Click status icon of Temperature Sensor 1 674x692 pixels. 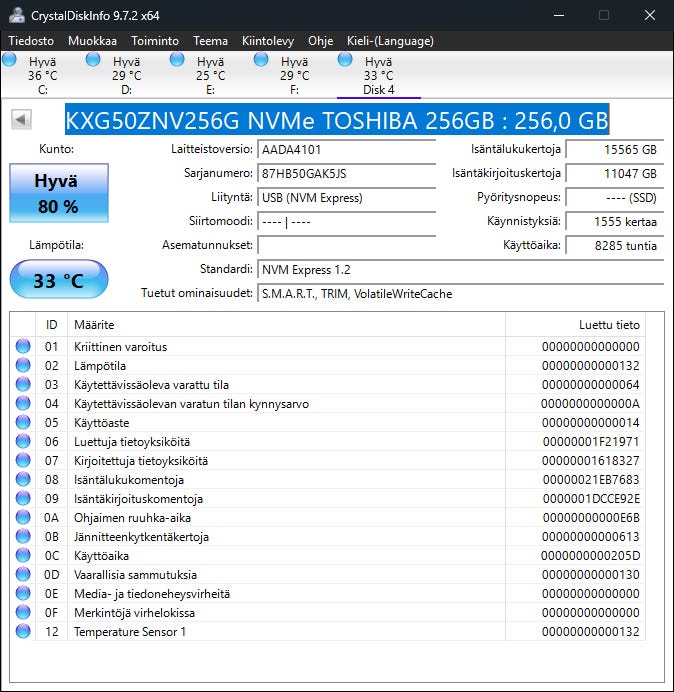point(23,632)
